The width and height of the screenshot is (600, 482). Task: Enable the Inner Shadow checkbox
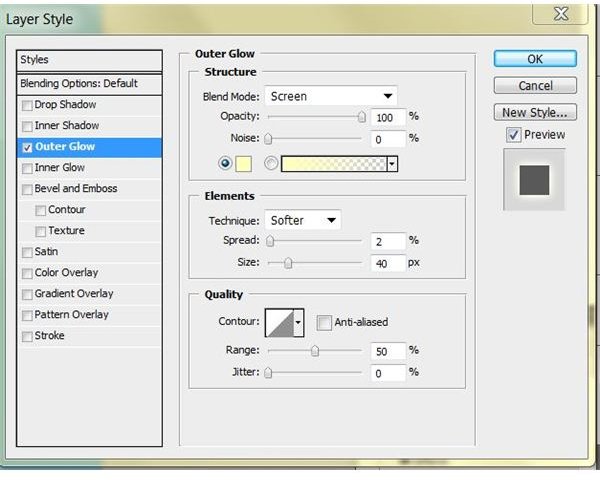27,126
